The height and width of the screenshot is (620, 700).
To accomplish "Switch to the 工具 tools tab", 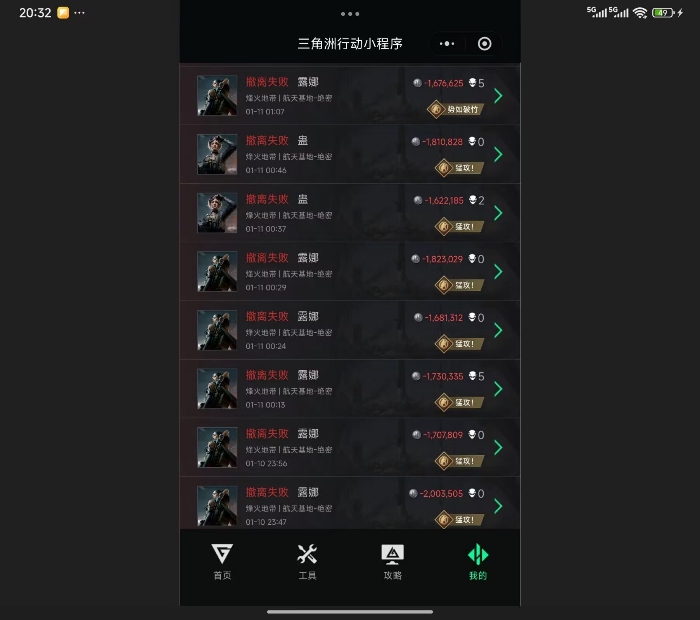I will pyautogui.click(x=307, y=561).
